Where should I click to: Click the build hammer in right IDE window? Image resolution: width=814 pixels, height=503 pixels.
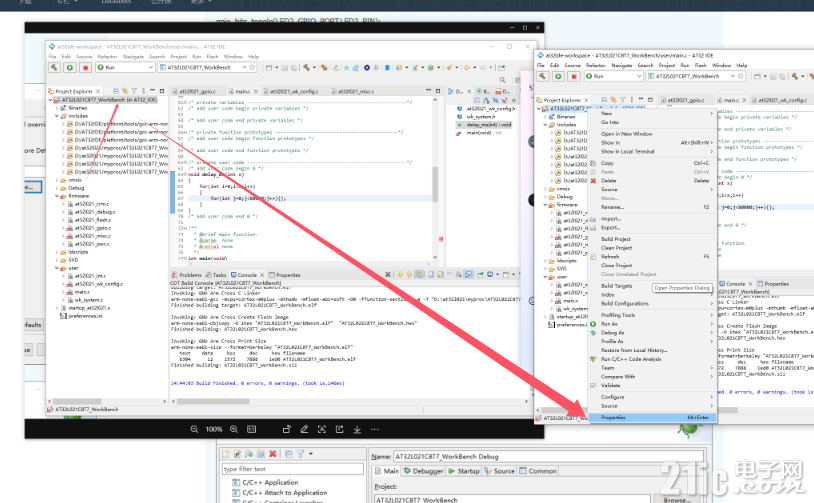point(543,76)
